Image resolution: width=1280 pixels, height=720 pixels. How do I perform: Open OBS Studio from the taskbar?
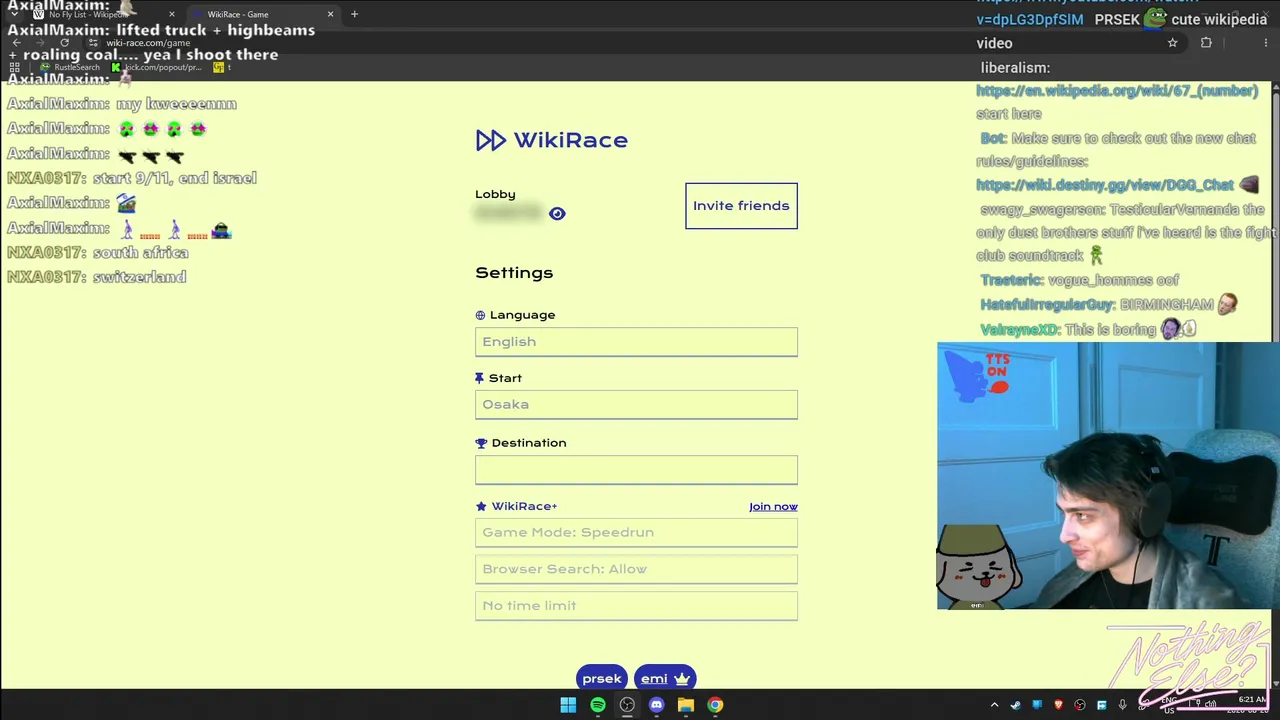627,705
